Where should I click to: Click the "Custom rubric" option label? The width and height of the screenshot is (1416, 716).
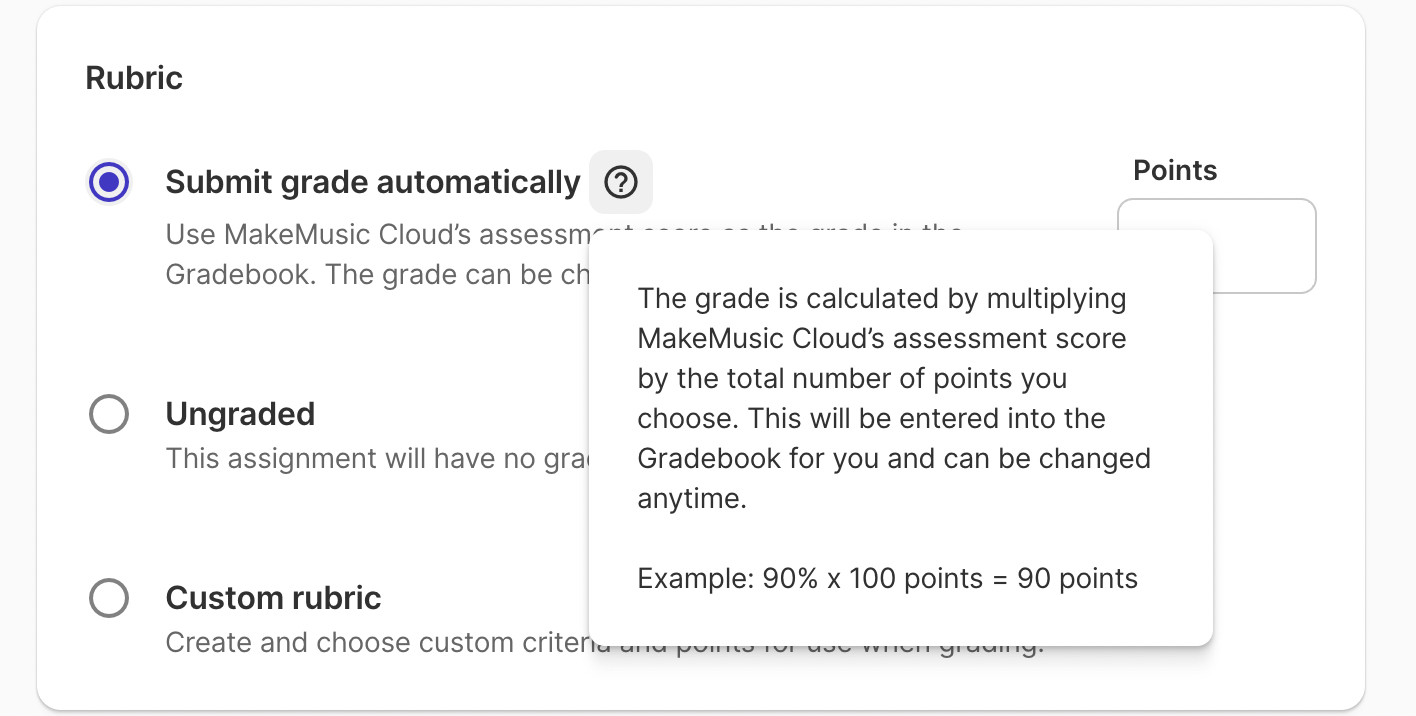coord(273,598)
